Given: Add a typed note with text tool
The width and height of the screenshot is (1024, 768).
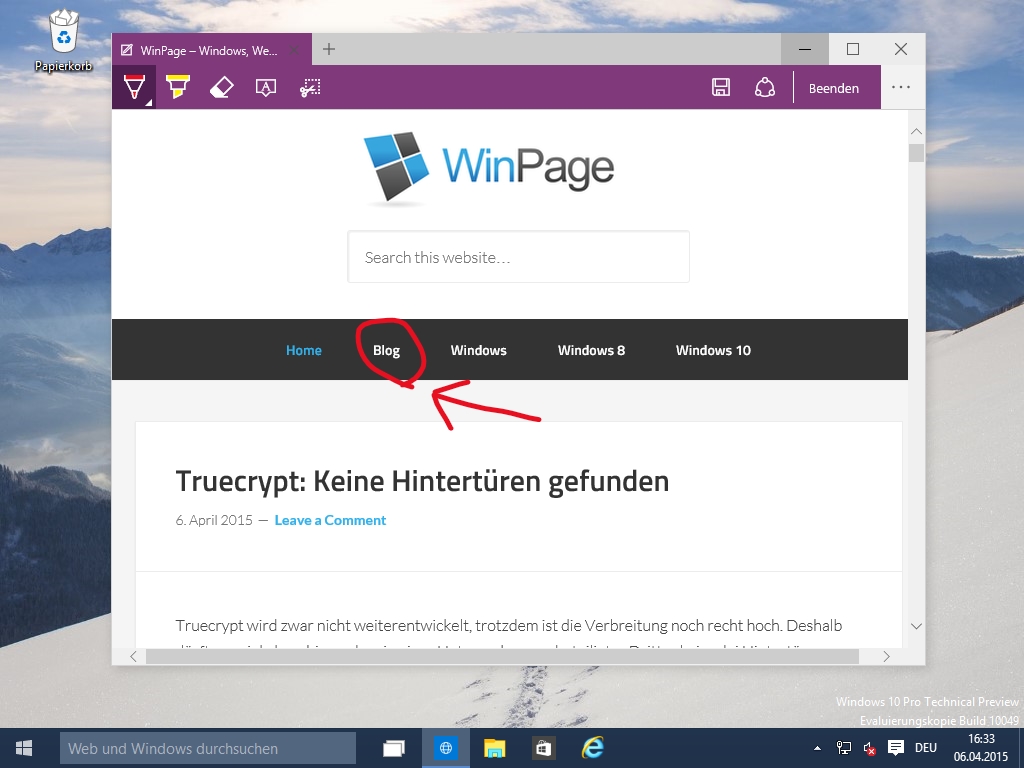Looking at the screenshot, I should (266, 88).
